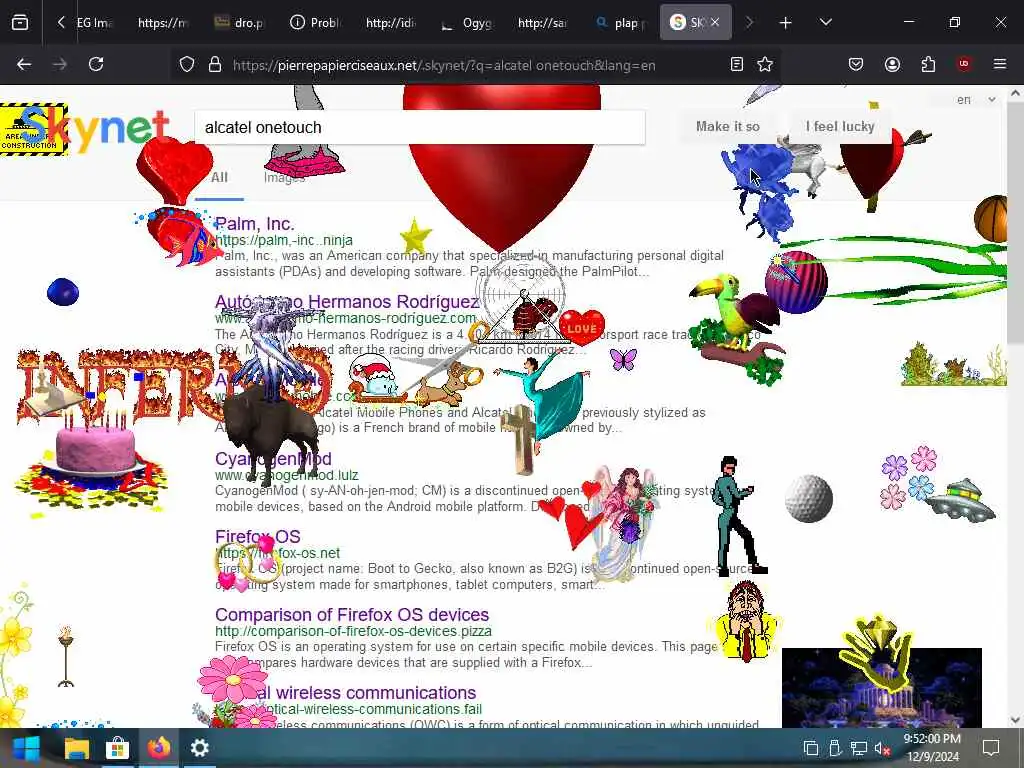
Task: Bookmark this page with the star icon
Action: [x=765, y=64]
